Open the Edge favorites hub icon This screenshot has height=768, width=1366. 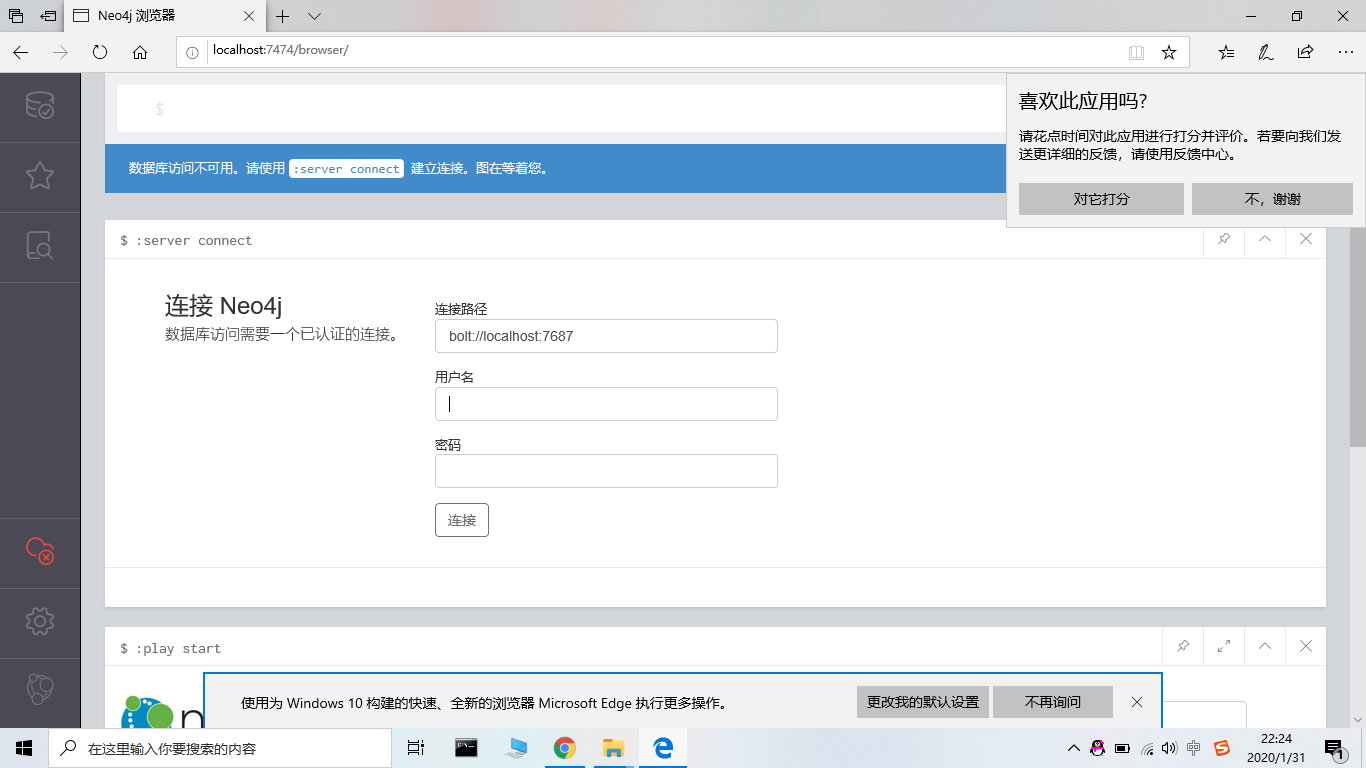1227,52
